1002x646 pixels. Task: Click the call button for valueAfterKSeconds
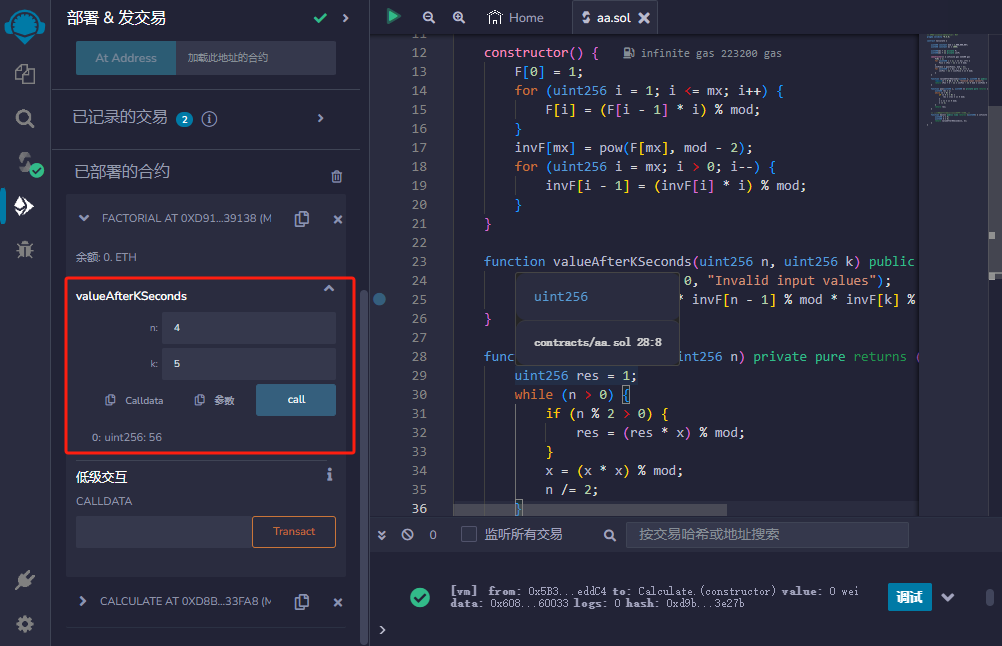296,400
